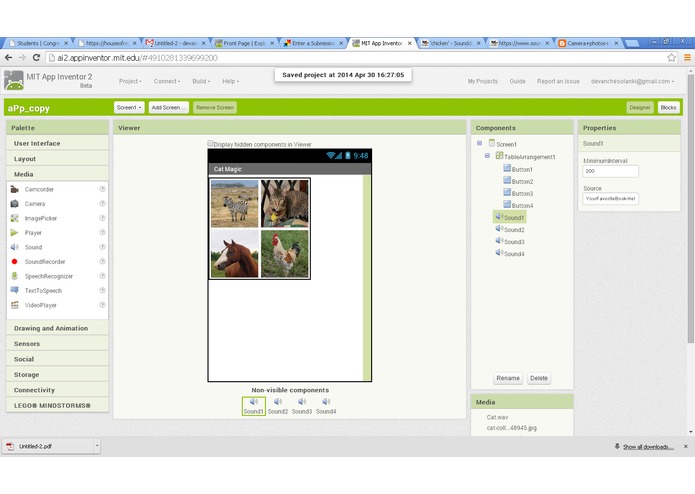Rename the selected component
Screen dimensions: 695x494
pos(508,378)
